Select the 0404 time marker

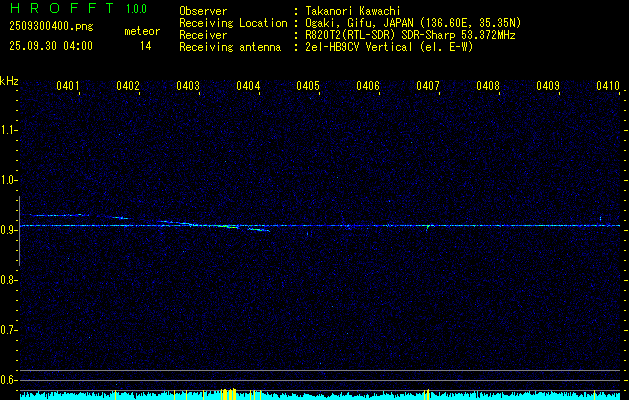click(248, 86)
